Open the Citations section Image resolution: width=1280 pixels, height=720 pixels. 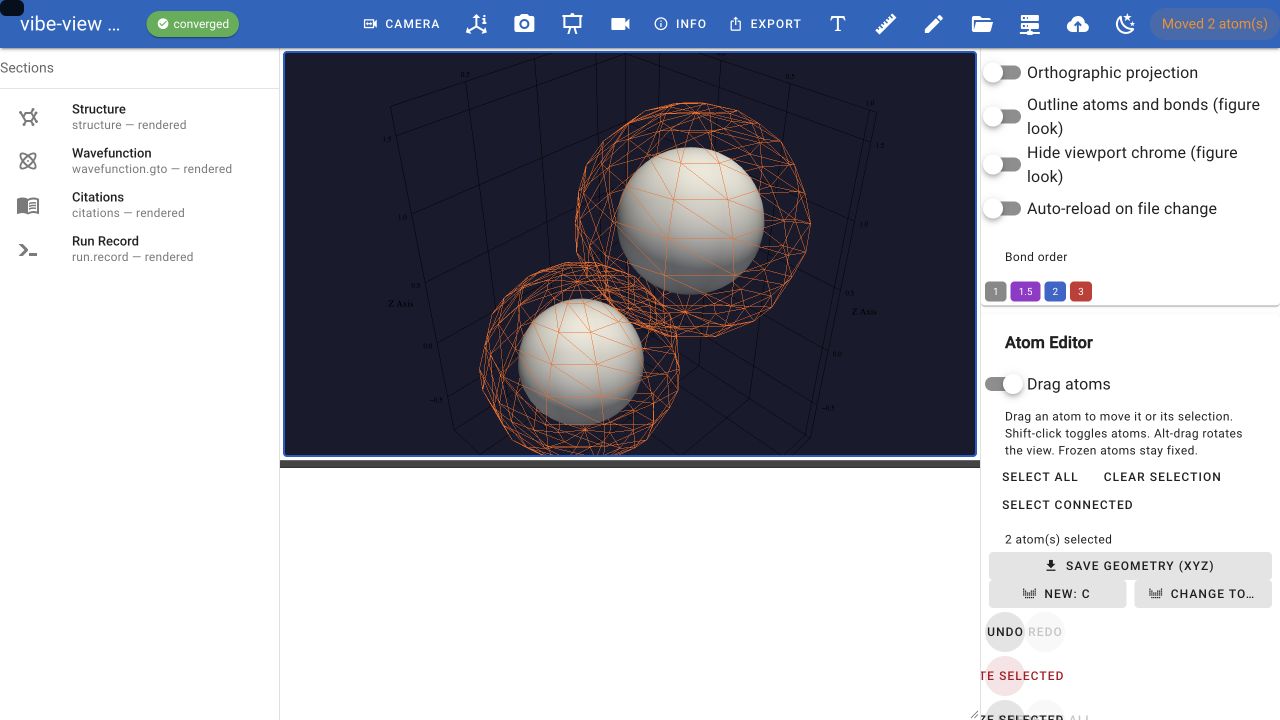(139, 205)
